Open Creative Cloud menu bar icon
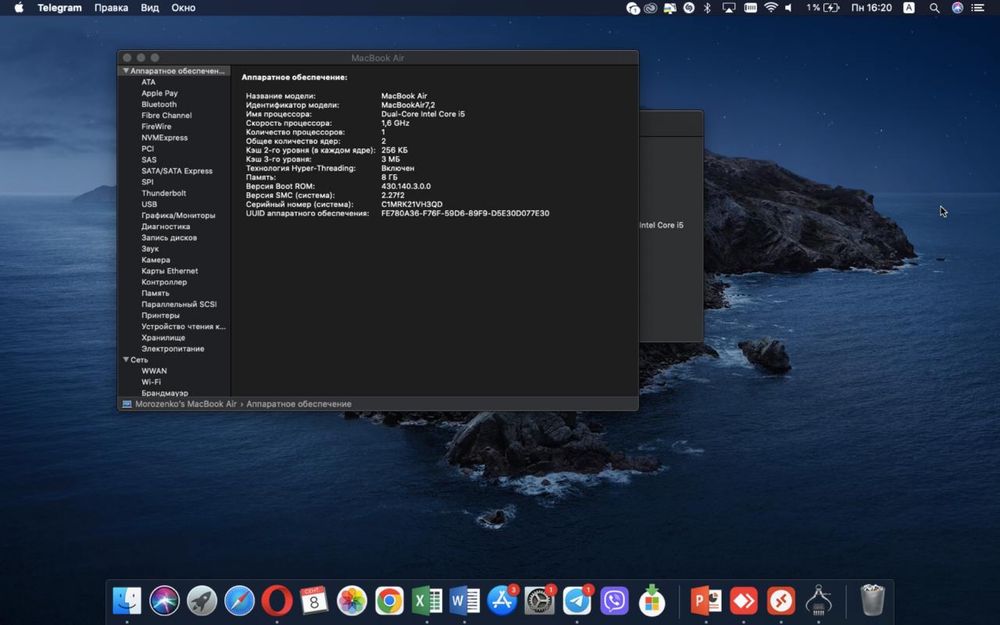Viewport: 1000px width, 625px height. pyautogui.click(x=650, y=8)
